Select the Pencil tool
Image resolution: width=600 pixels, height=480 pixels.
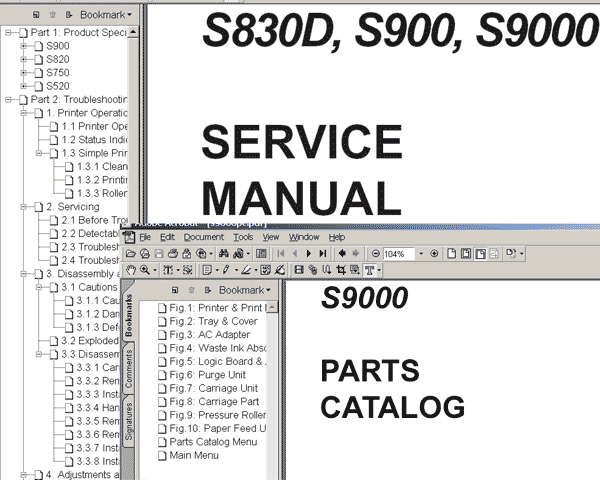(x=226, y=270)
